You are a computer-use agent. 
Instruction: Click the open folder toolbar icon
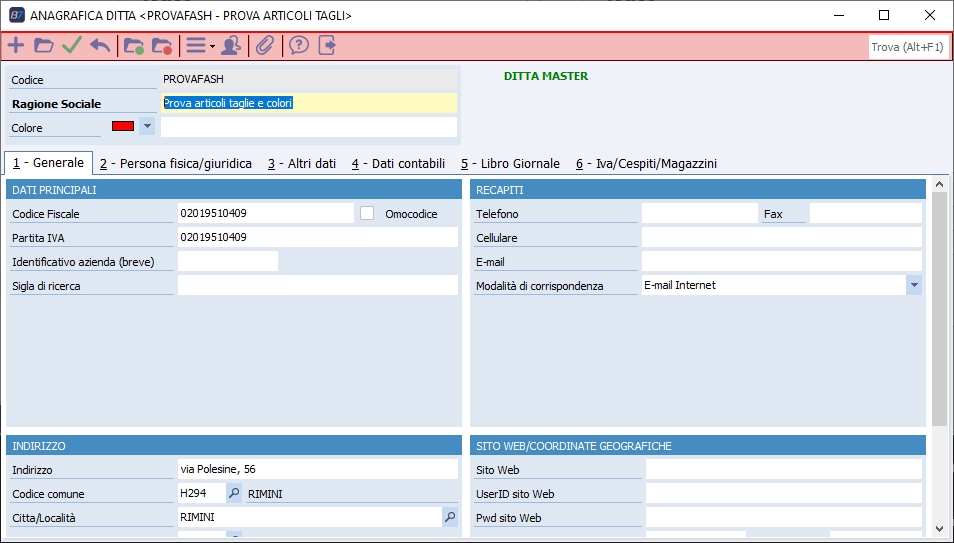click(43, 46)
